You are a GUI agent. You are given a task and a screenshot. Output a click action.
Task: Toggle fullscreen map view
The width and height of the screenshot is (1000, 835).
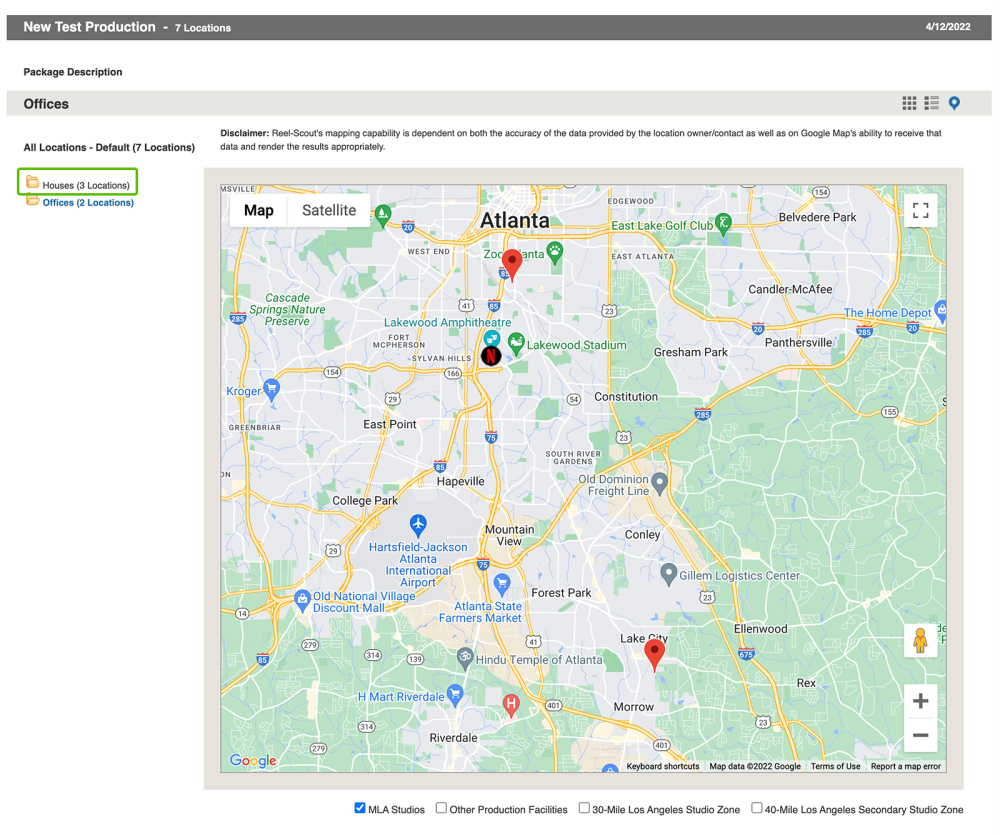click(920, 211)
